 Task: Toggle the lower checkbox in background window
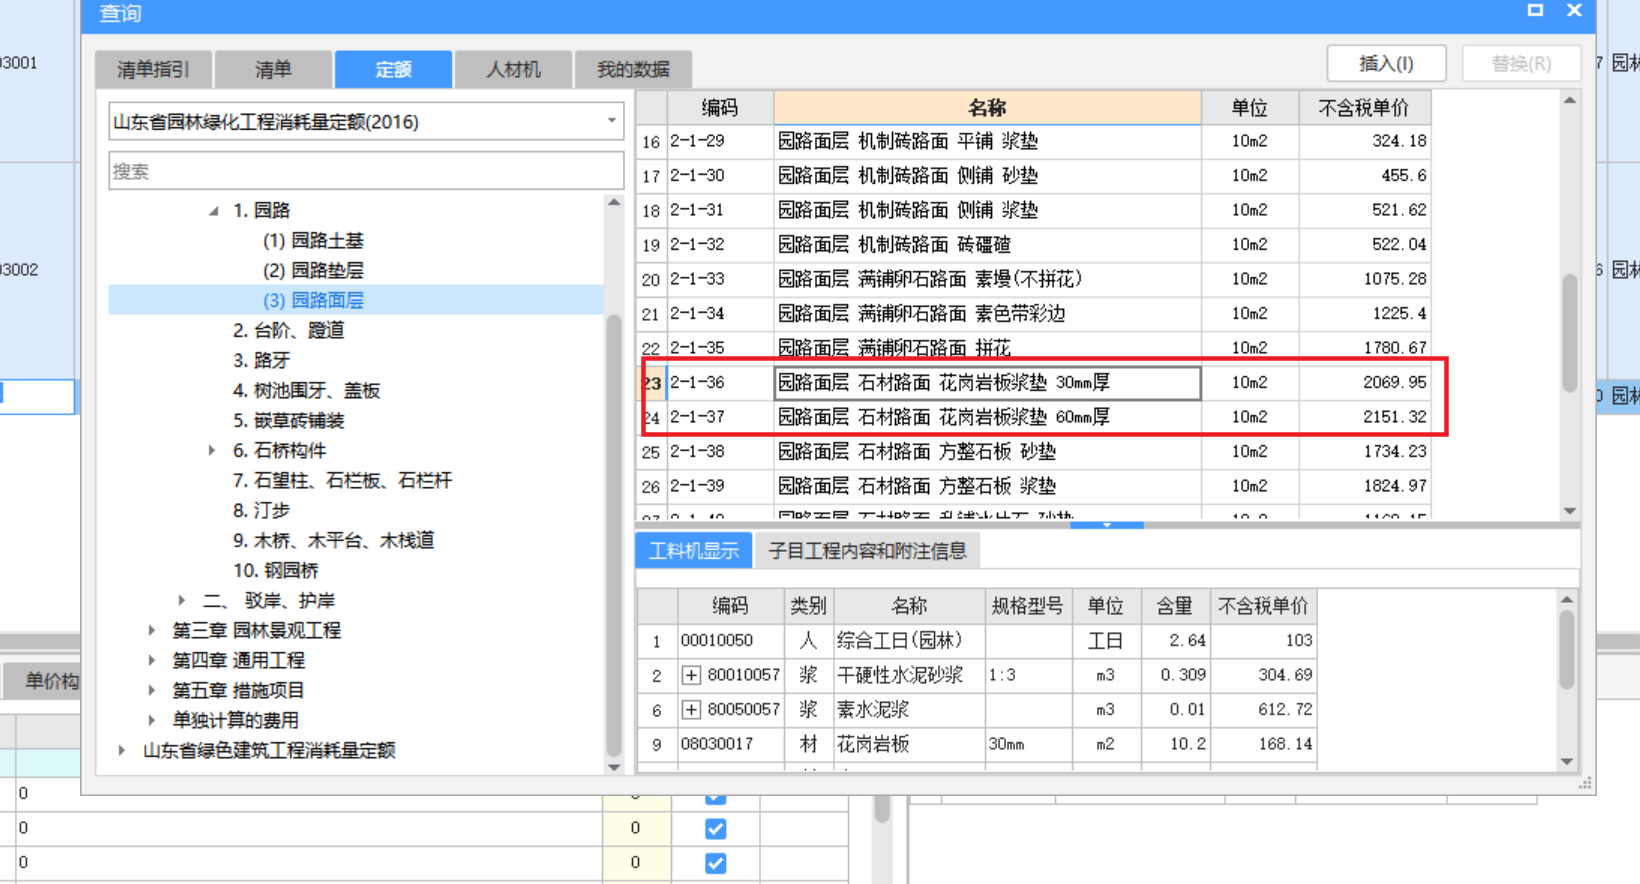(x=716, y=863)
